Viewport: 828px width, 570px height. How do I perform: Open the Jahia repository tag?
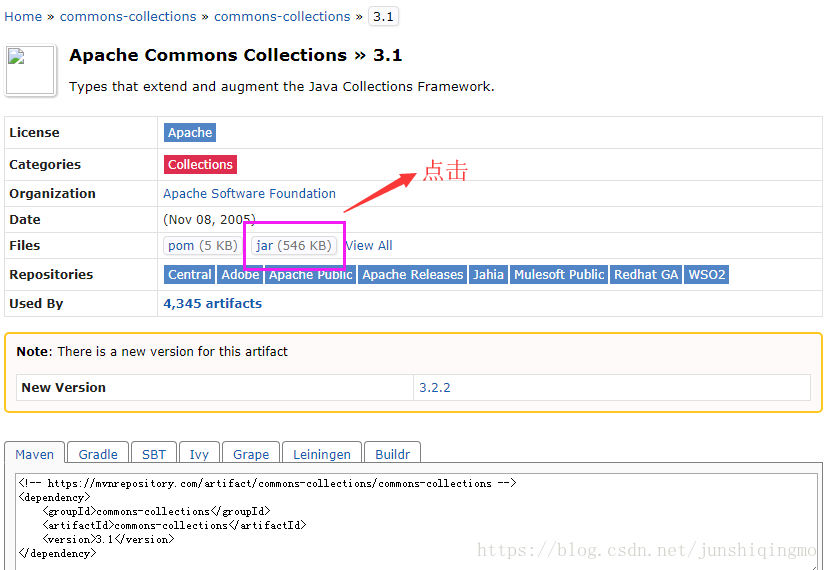point(488,275)
